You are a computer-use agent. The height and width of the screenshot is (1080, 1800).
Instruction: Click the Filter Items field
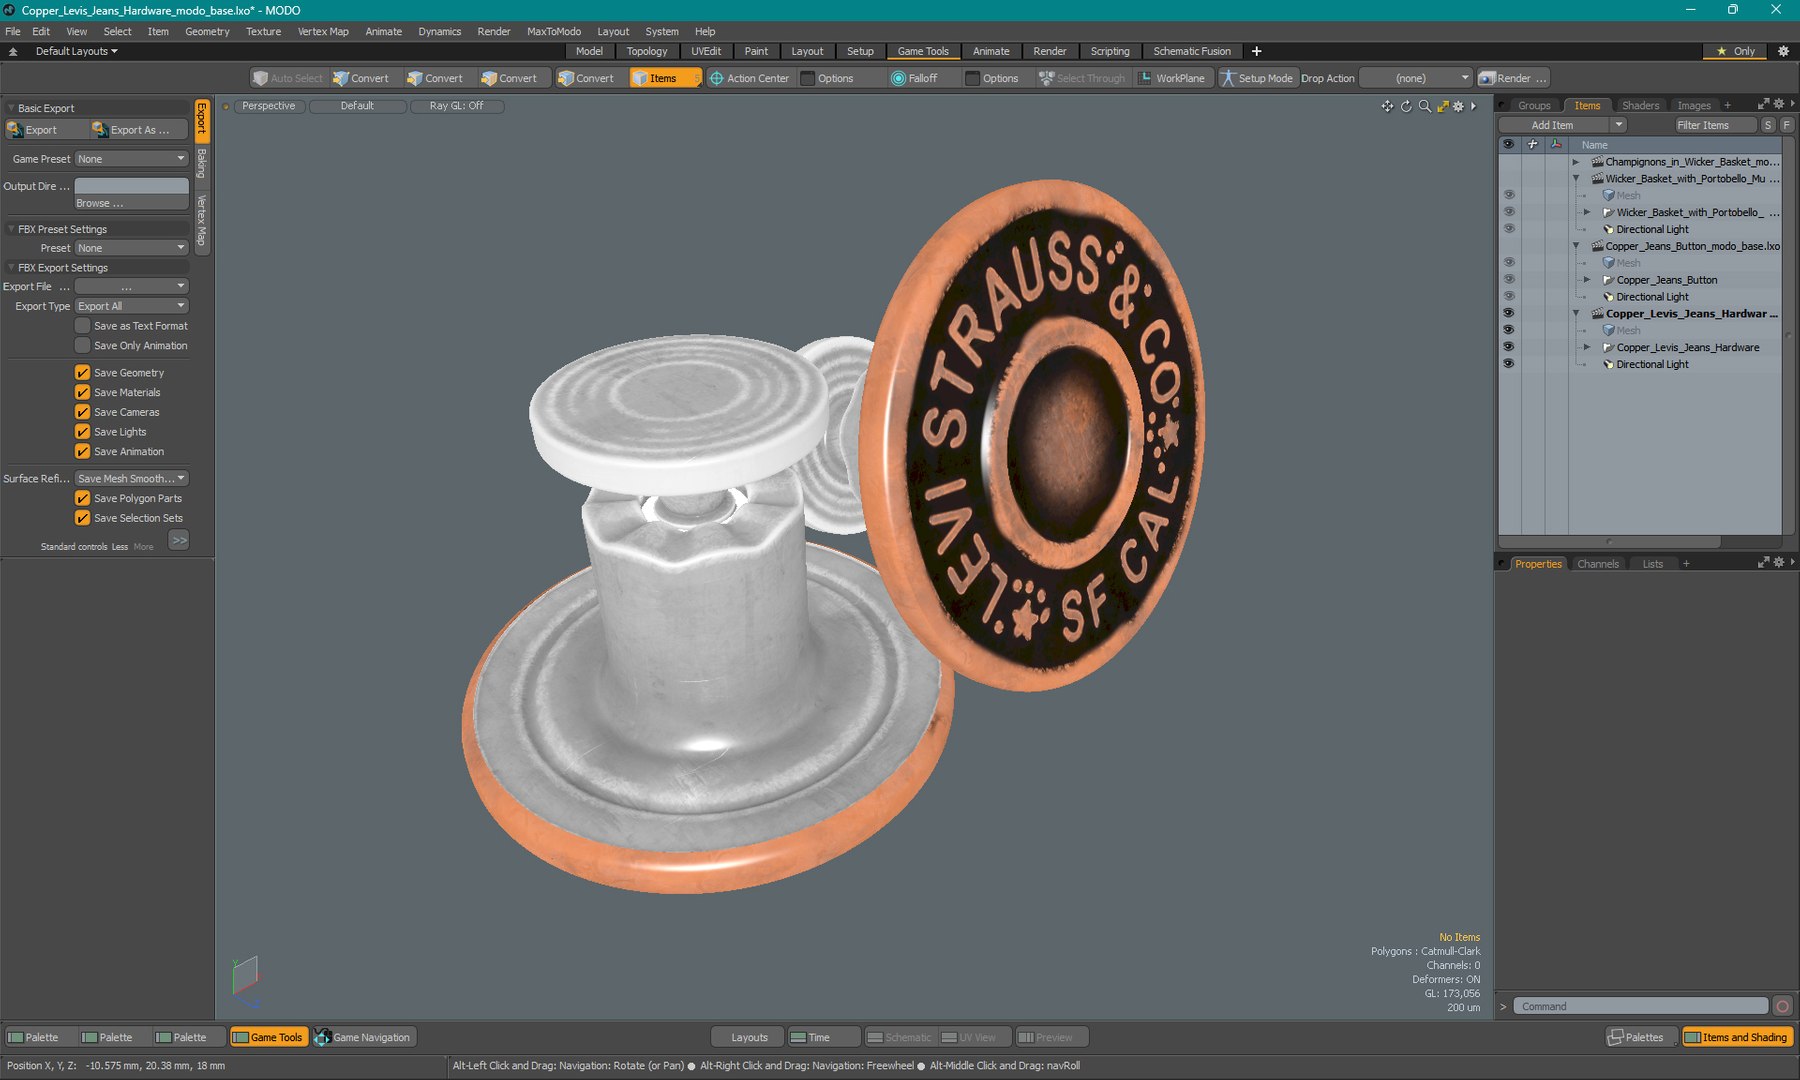pyautogui.click(x=1716, y=125)
